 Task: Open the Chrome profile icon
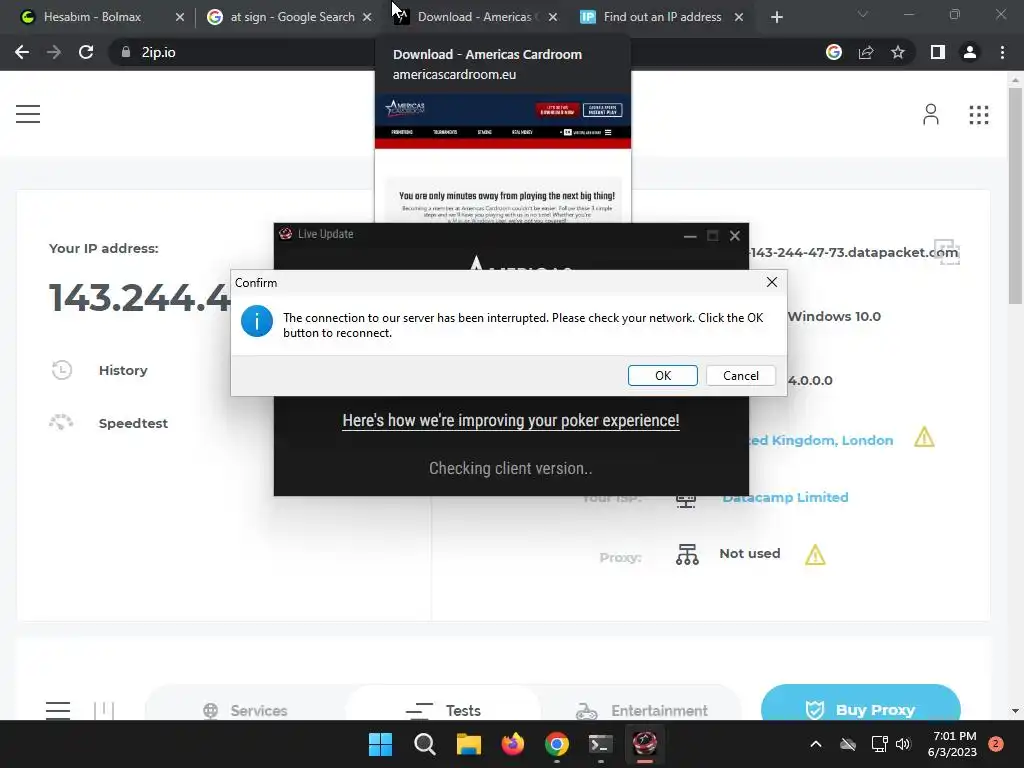(x=970, y=52)
